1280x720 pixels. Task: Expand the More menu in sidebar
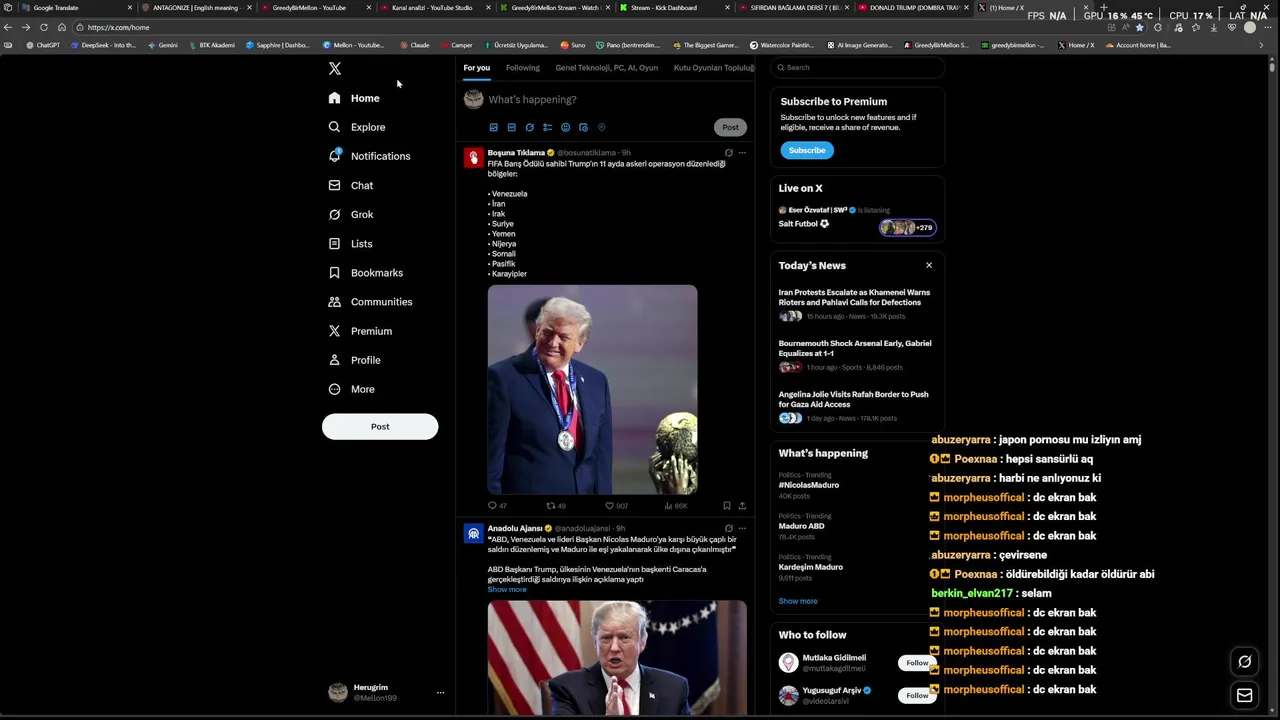351,389
